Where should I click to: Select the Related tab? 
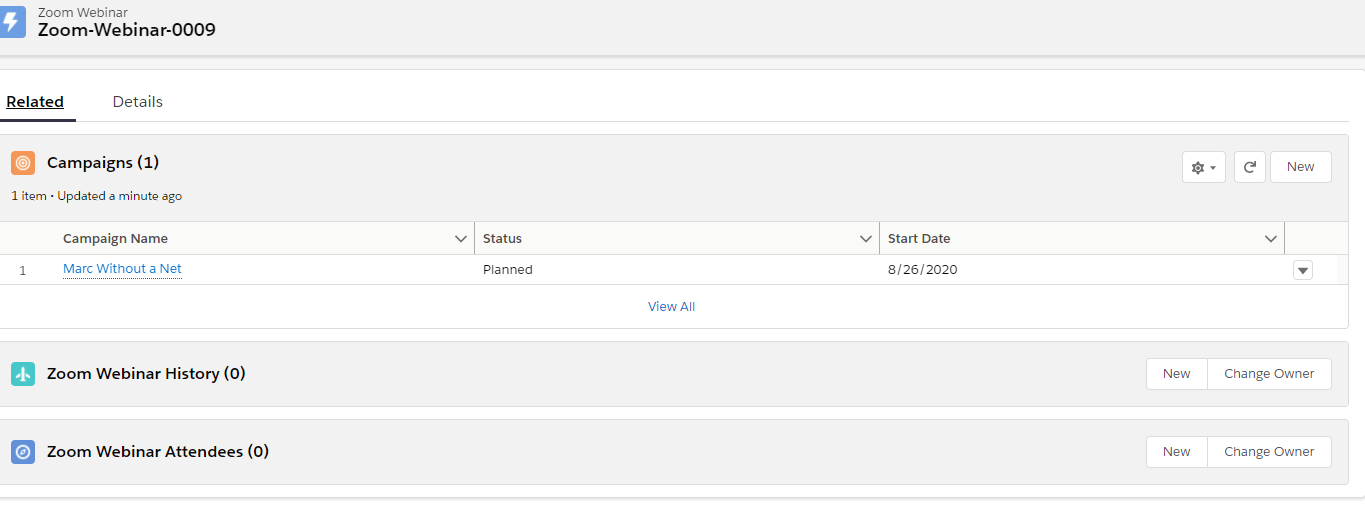pos(35,102)
